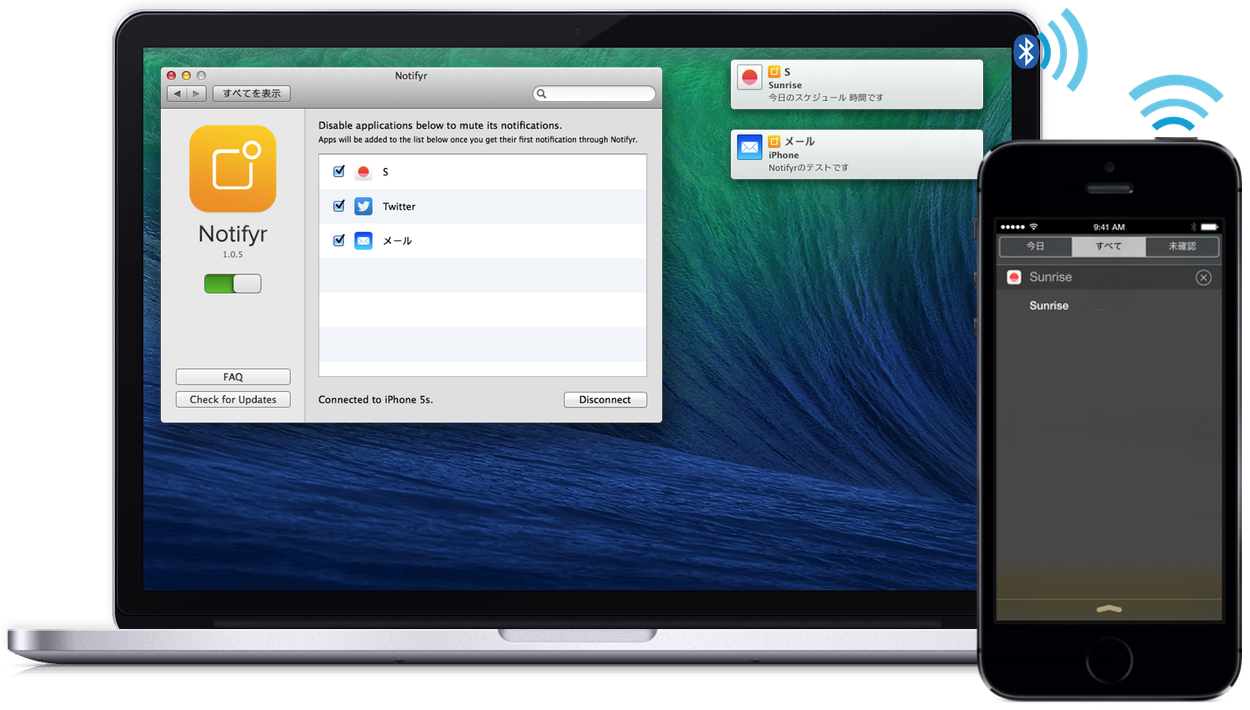Click the Mail envelope icon in メール row
1250x710 pixels.
coord(363,240)
